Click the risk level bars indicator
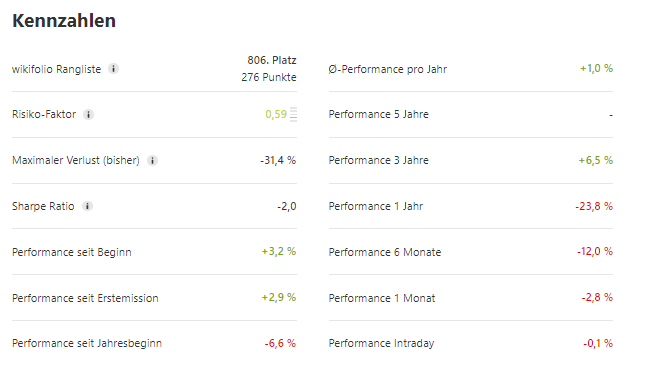This screenshot has height=384, width=648. coord(293,114)
